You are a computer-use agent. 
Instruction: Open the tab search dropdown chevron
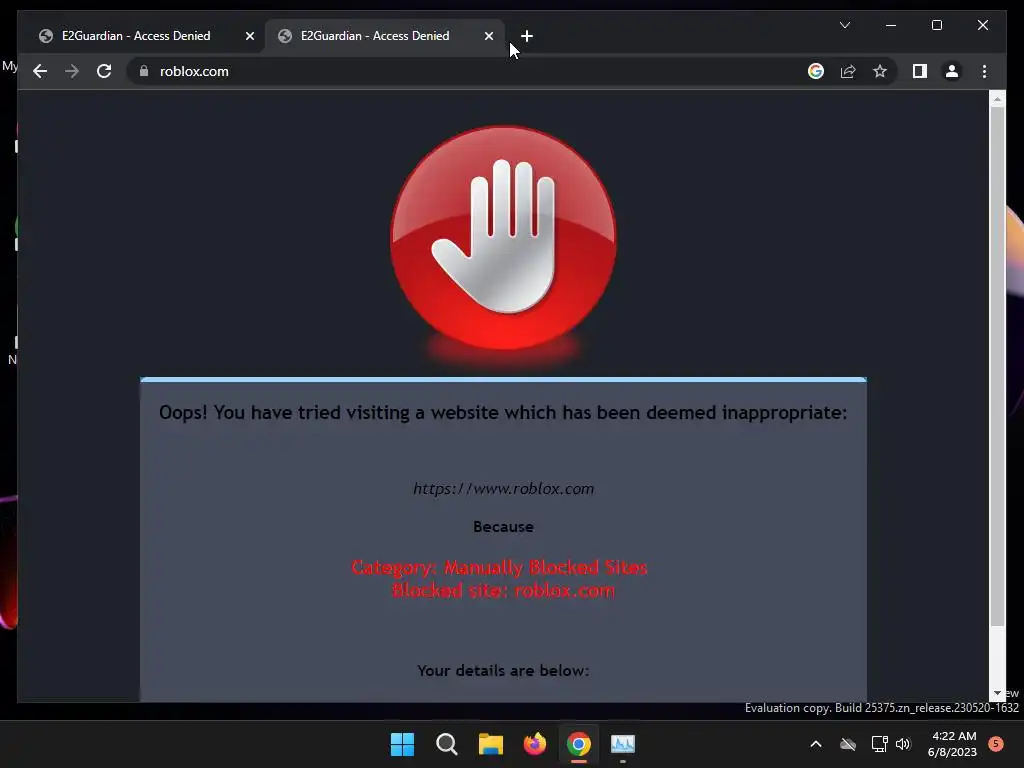point(844,25)
